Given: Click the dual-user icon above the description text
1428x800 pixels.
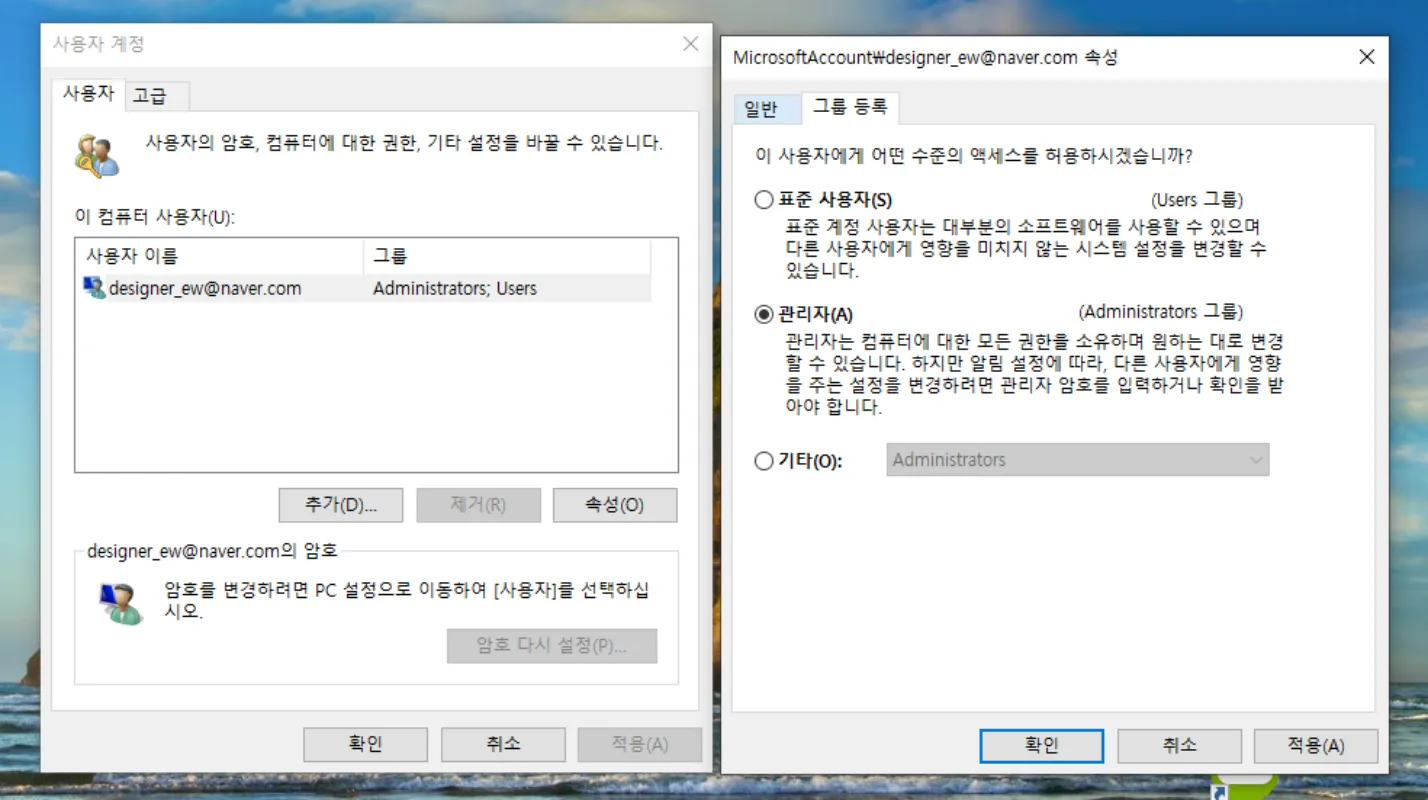Looking at the screenshot, I should 95,155.
